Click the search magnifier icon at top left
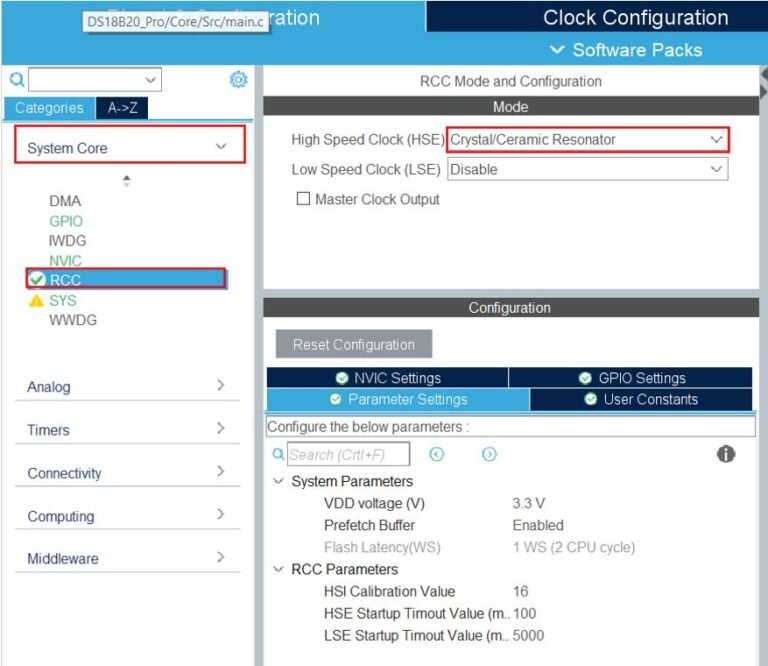The height and width of the screenshot is (666, 768). [x=17, y=80]
